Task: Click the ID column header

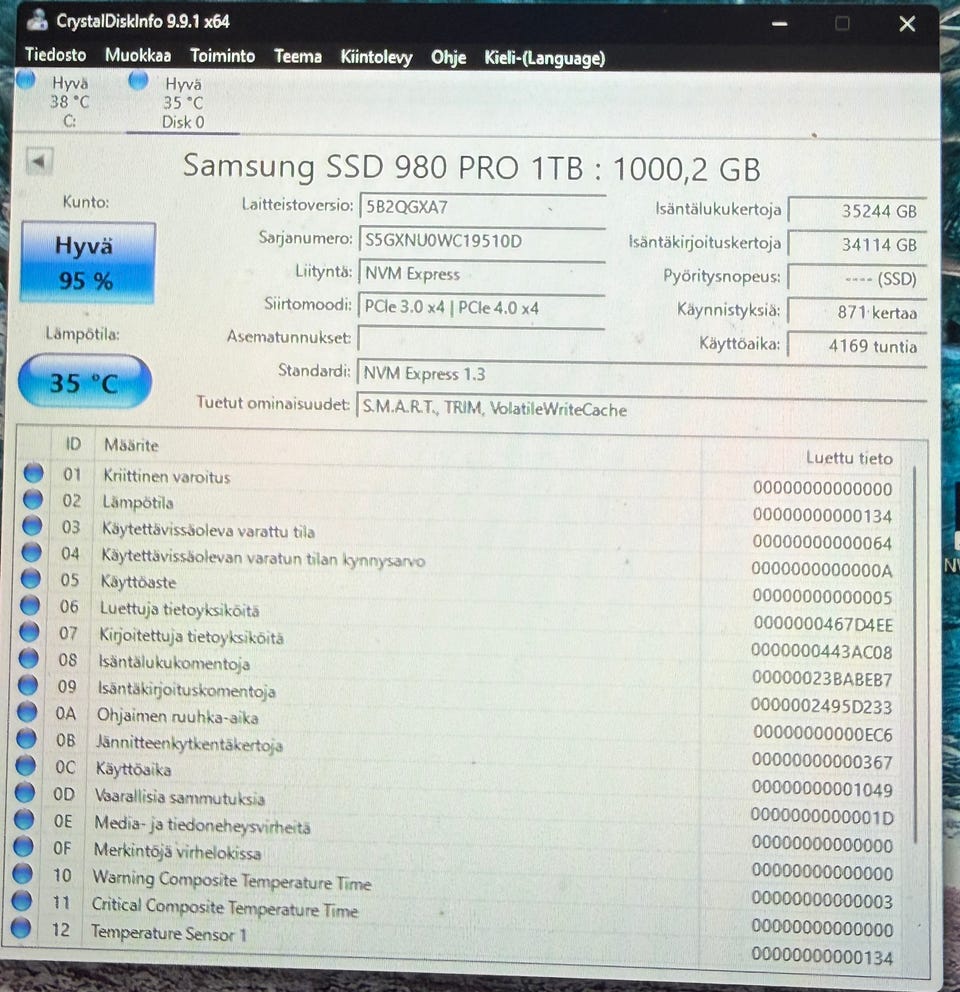Action: pos(73,444)
